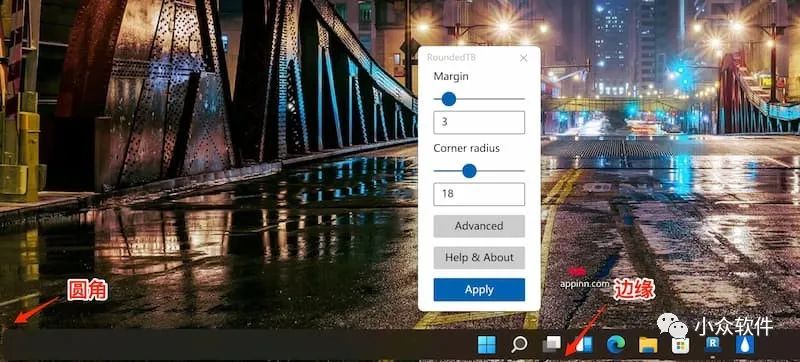Apply the RoundedTB settings
Viewport: 800px width, 362px height.
click(479, 290)
